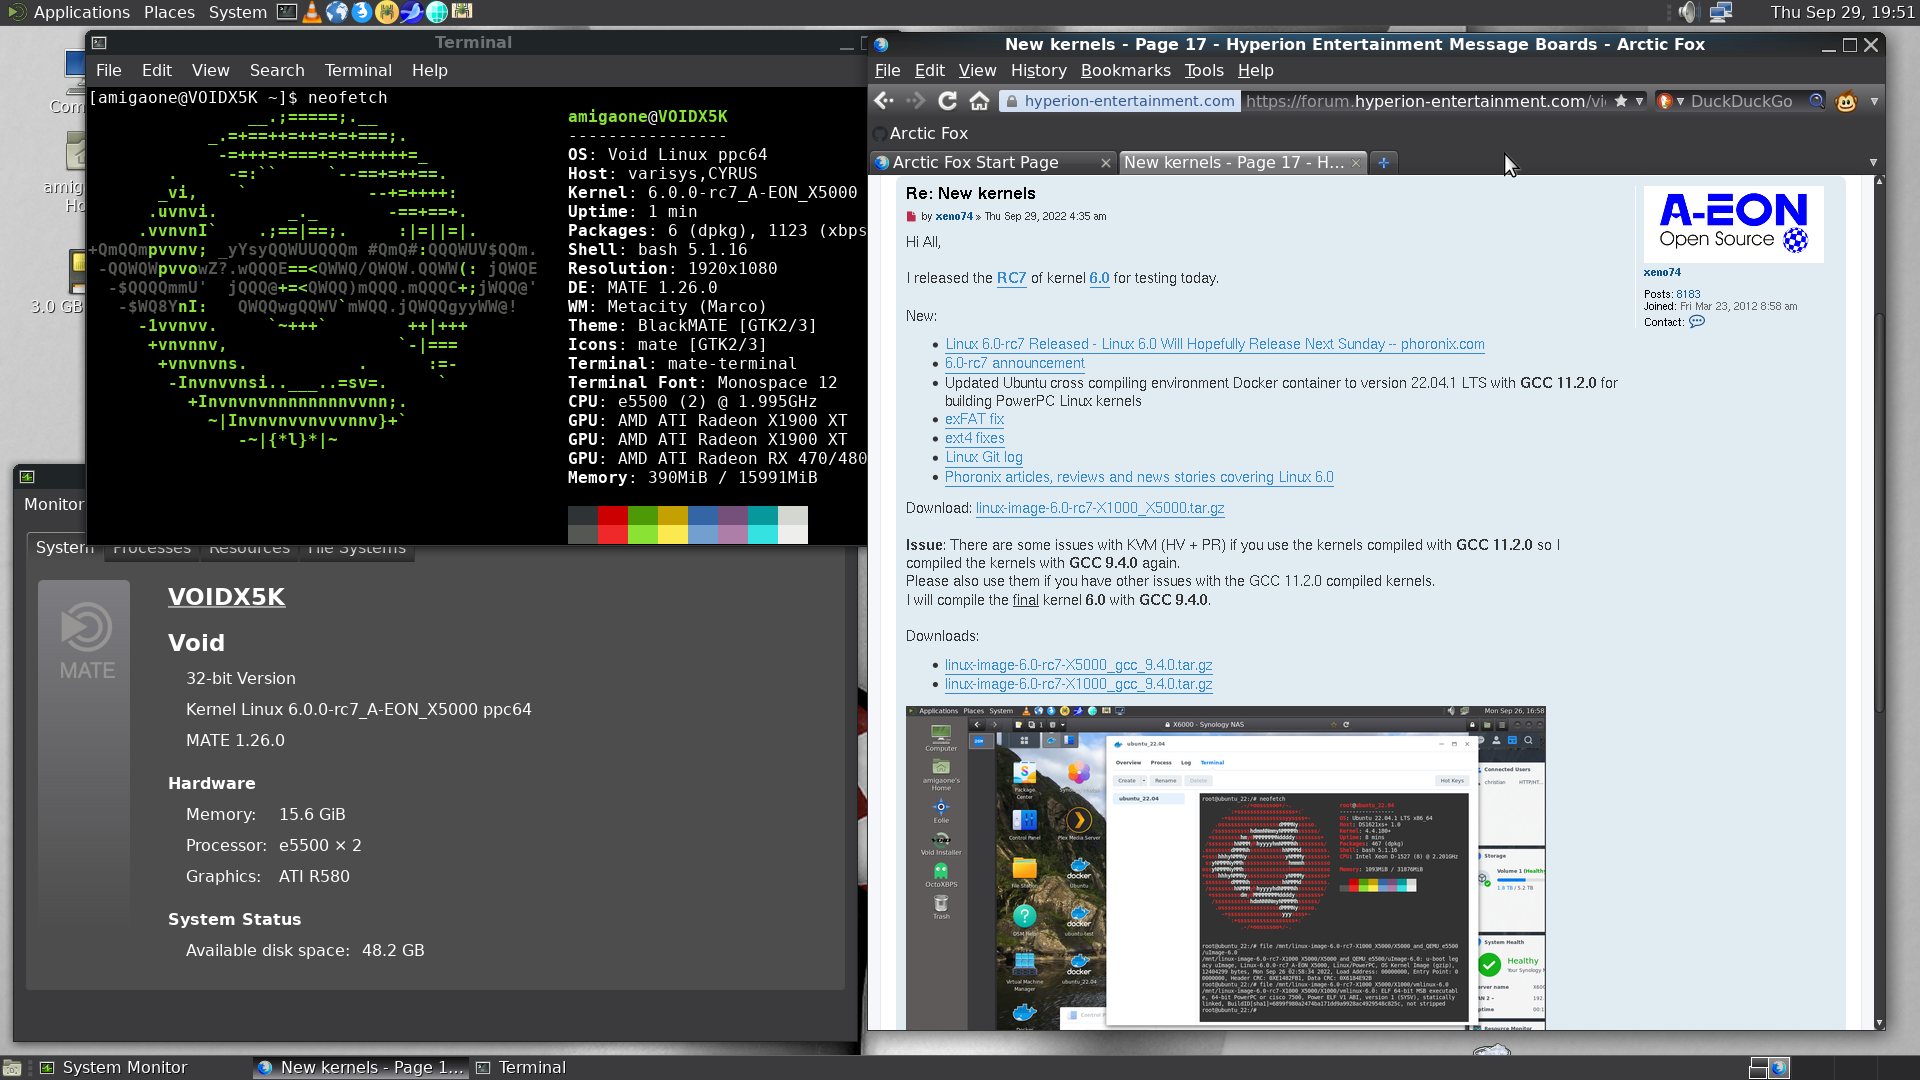Image resolution: width=1920 pixels, height=1080 pixels.
Task: Open the Bookmarks menu in Arctic Fox
Action: click(1125, 70)
